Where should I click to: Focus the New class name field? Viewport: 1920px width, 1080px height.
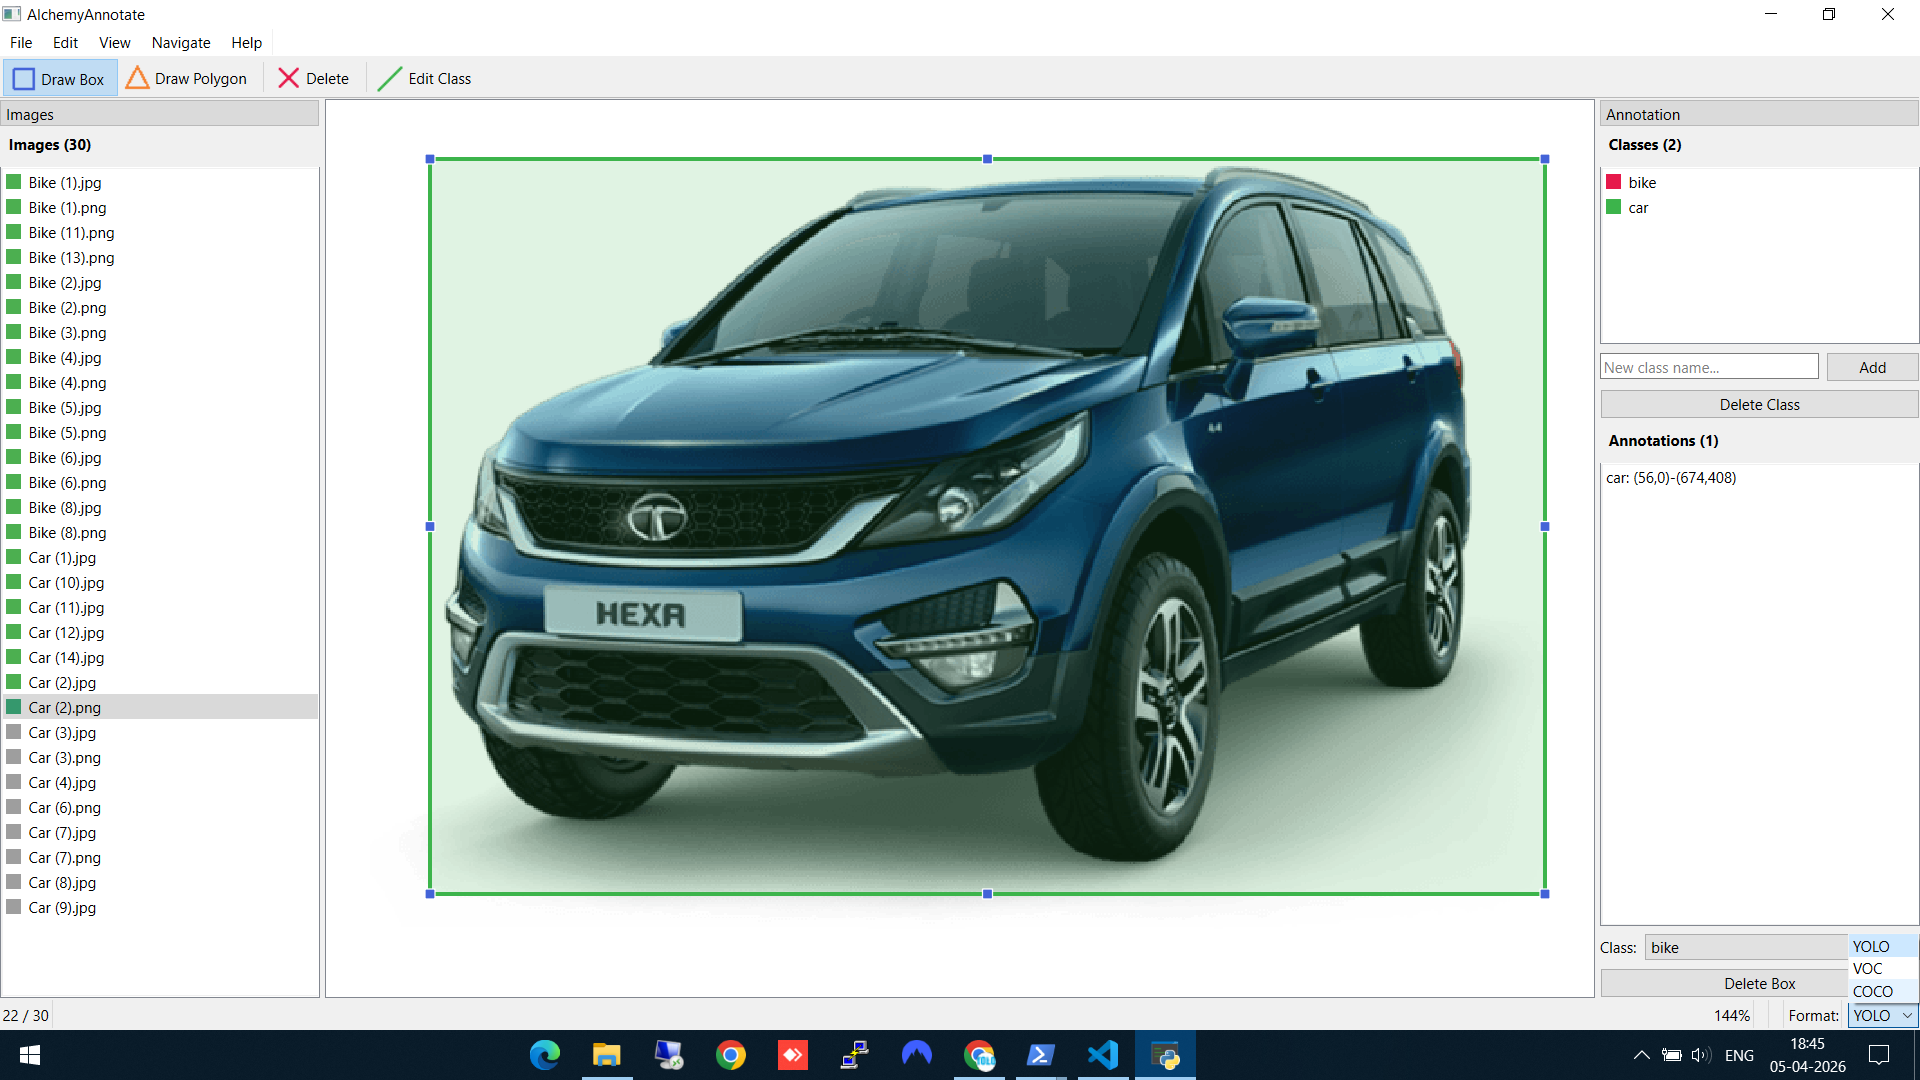click(x=1708, y=368)
